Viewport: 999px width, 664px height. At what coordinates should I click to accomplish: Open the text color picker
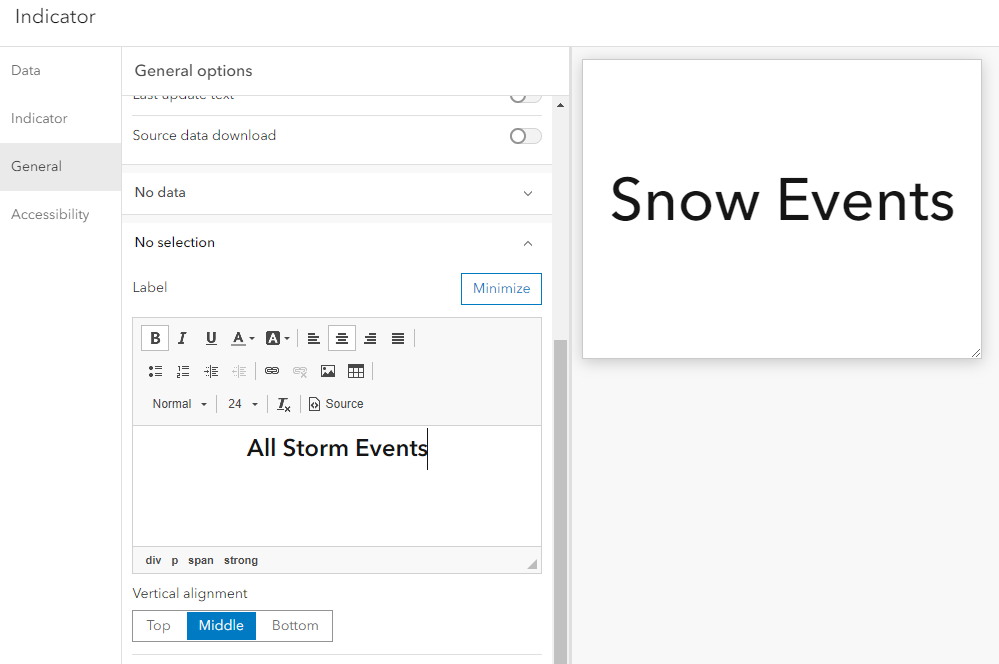[240, 338]
